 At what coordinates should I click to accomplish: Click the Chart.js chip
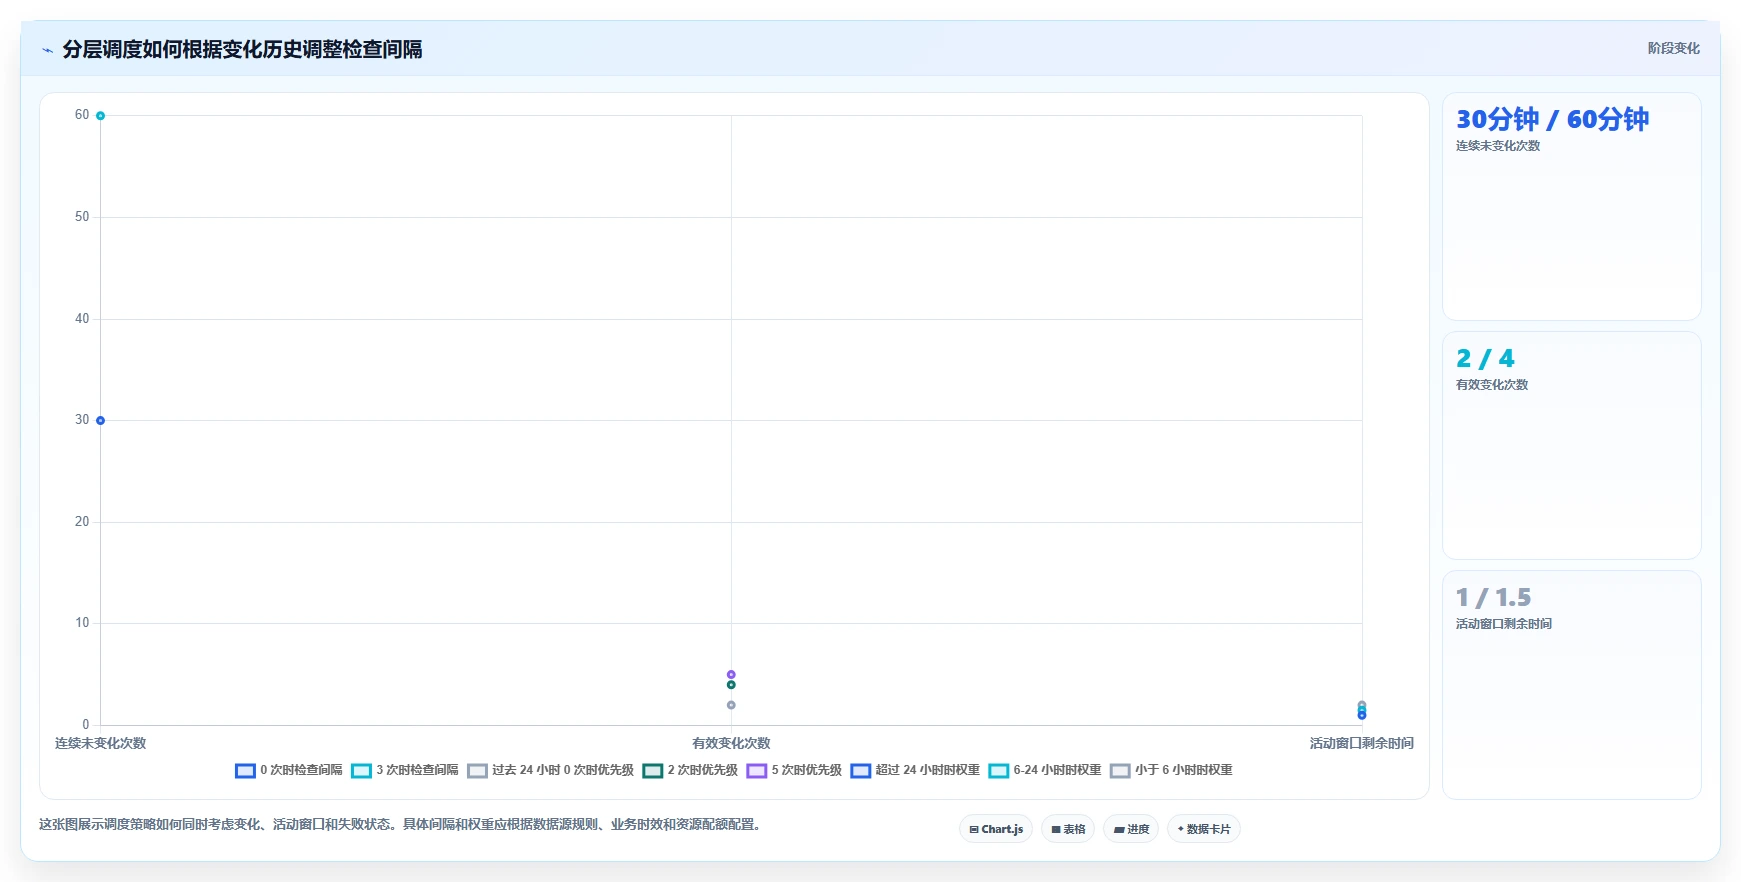(996, 829)
